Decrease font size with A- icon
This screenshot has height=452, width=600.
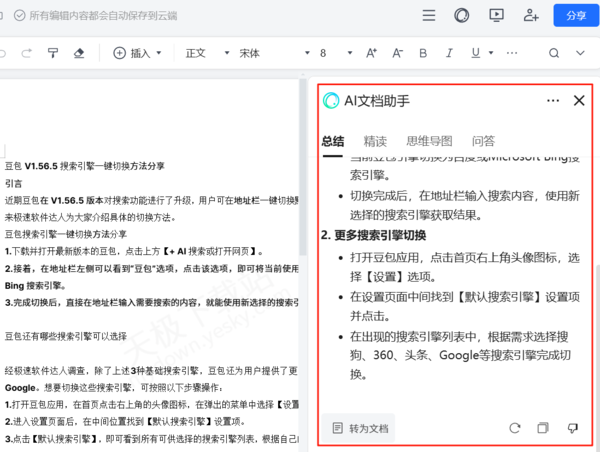point(397,53)
